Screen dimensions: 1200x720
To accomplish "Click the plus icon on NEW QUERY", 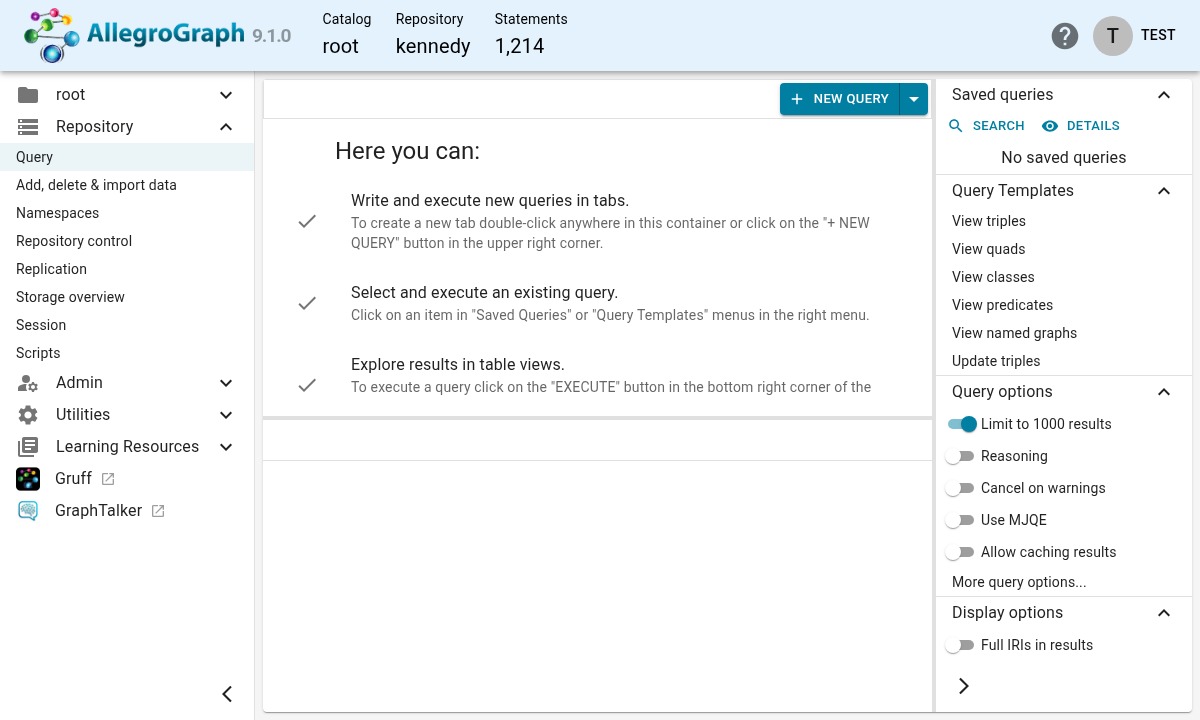I will pyautogui.click(x=797, y=99).
